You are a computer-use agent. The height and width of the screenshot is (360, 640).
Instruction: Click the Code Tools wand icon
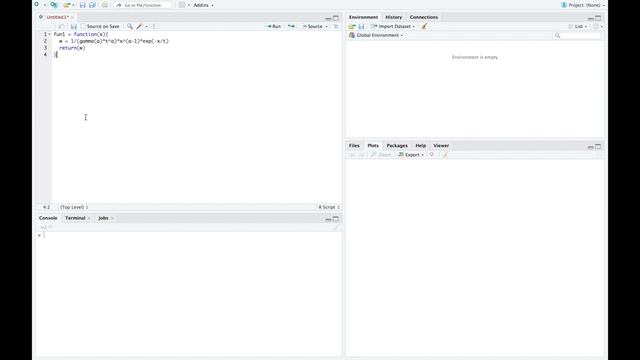coord(140,27)
